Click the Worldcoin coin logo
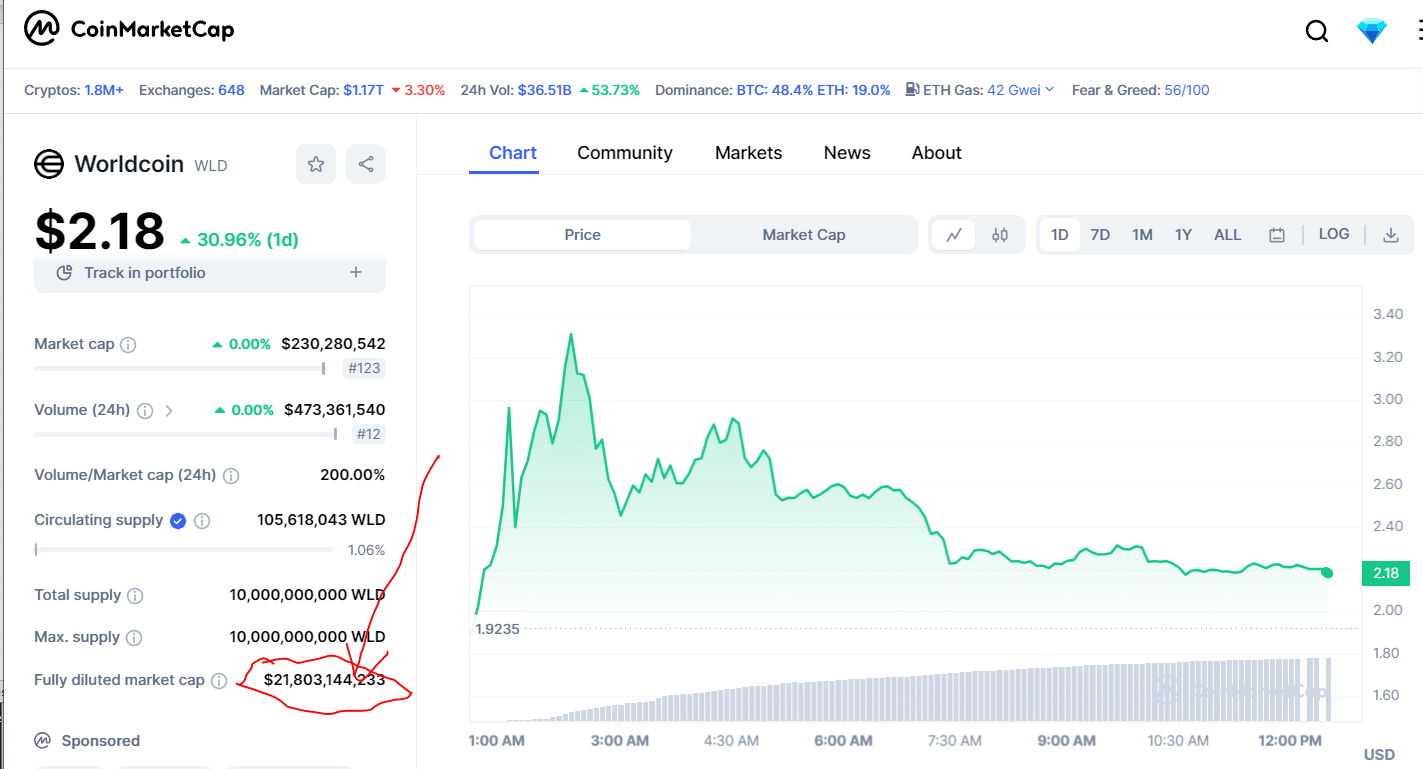This screenshot has width=1423, height=769. pyautogui.click(x=49, y=164)
